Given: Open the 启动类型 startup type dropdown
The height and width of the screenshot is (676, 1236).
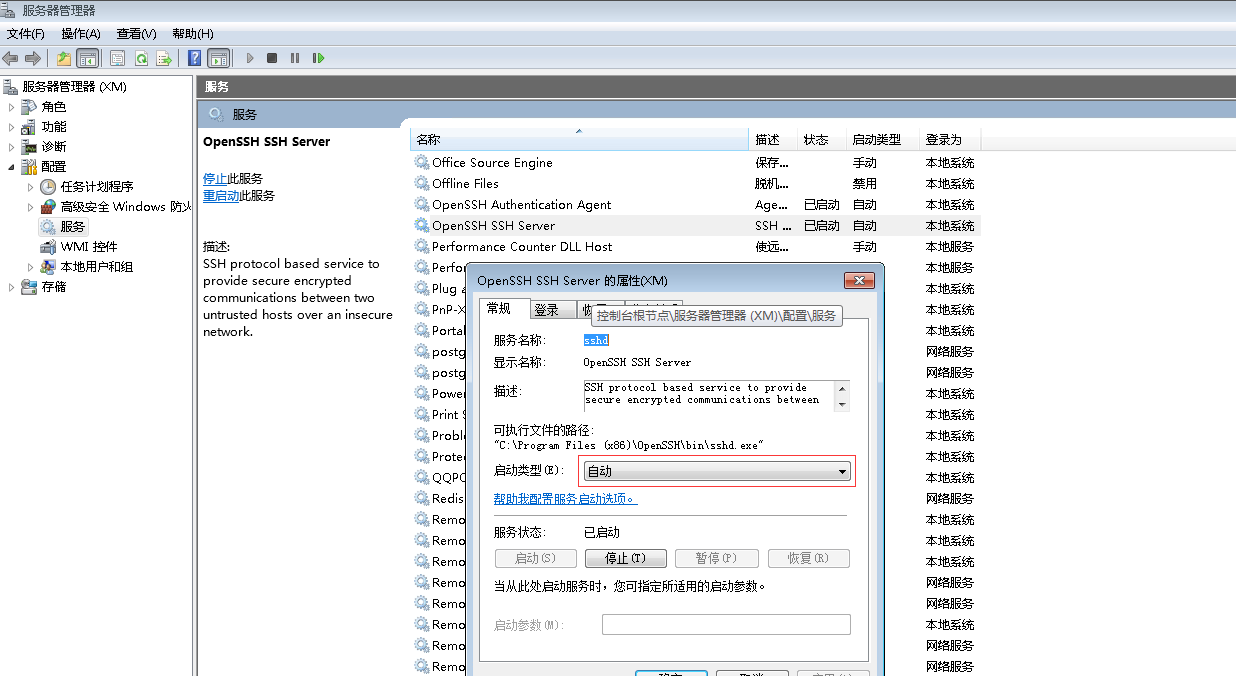Looking at the screenshot, I should (x=717, y=471).
